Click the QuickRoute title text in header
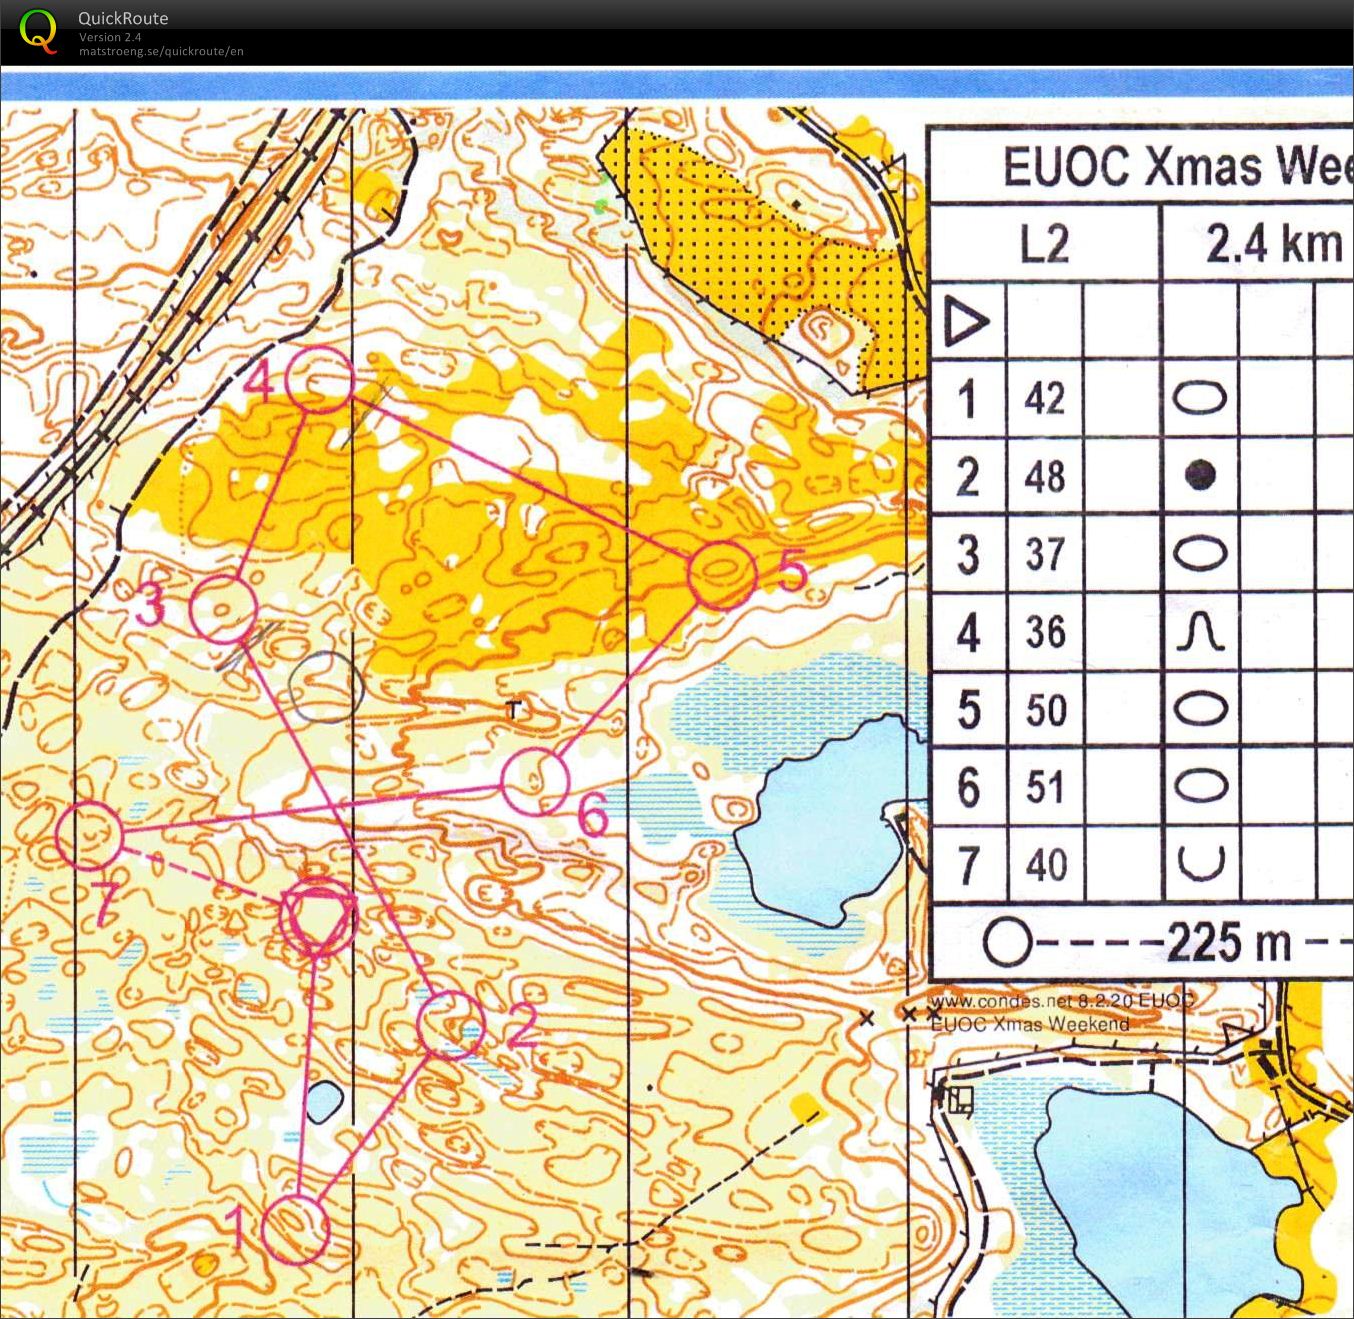This screenshot has height=1319, width=1354. [x=123, y=18]
